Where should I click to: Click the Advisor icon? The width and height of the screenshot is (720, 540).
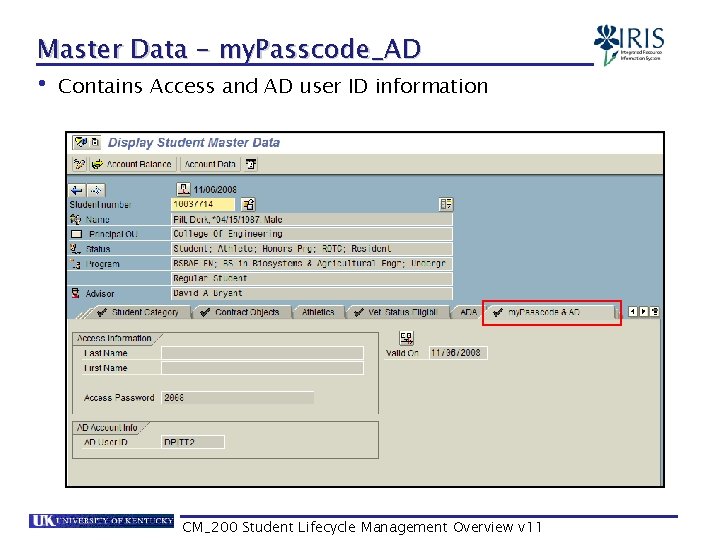[x=76, y=293]
